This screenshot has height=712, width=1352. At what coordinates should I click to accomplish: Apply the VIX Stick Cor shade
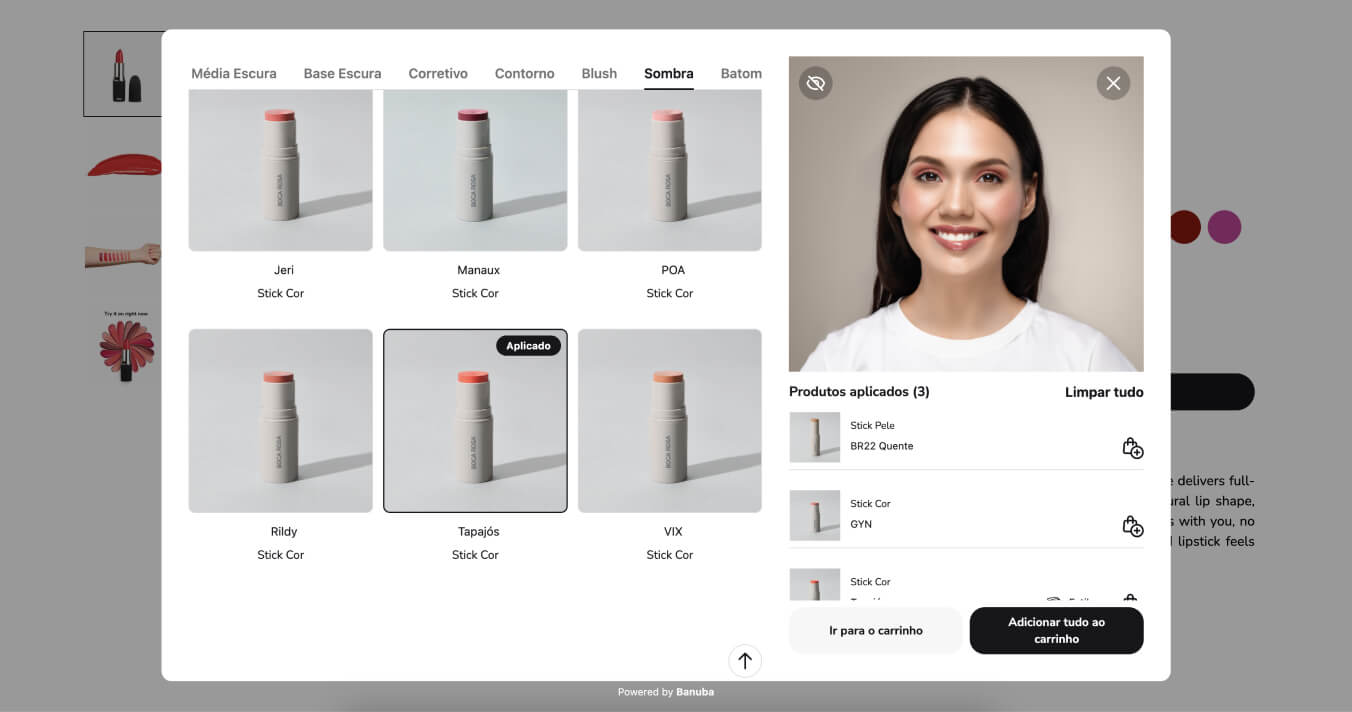pyautogui.click(x=670, y=420)
